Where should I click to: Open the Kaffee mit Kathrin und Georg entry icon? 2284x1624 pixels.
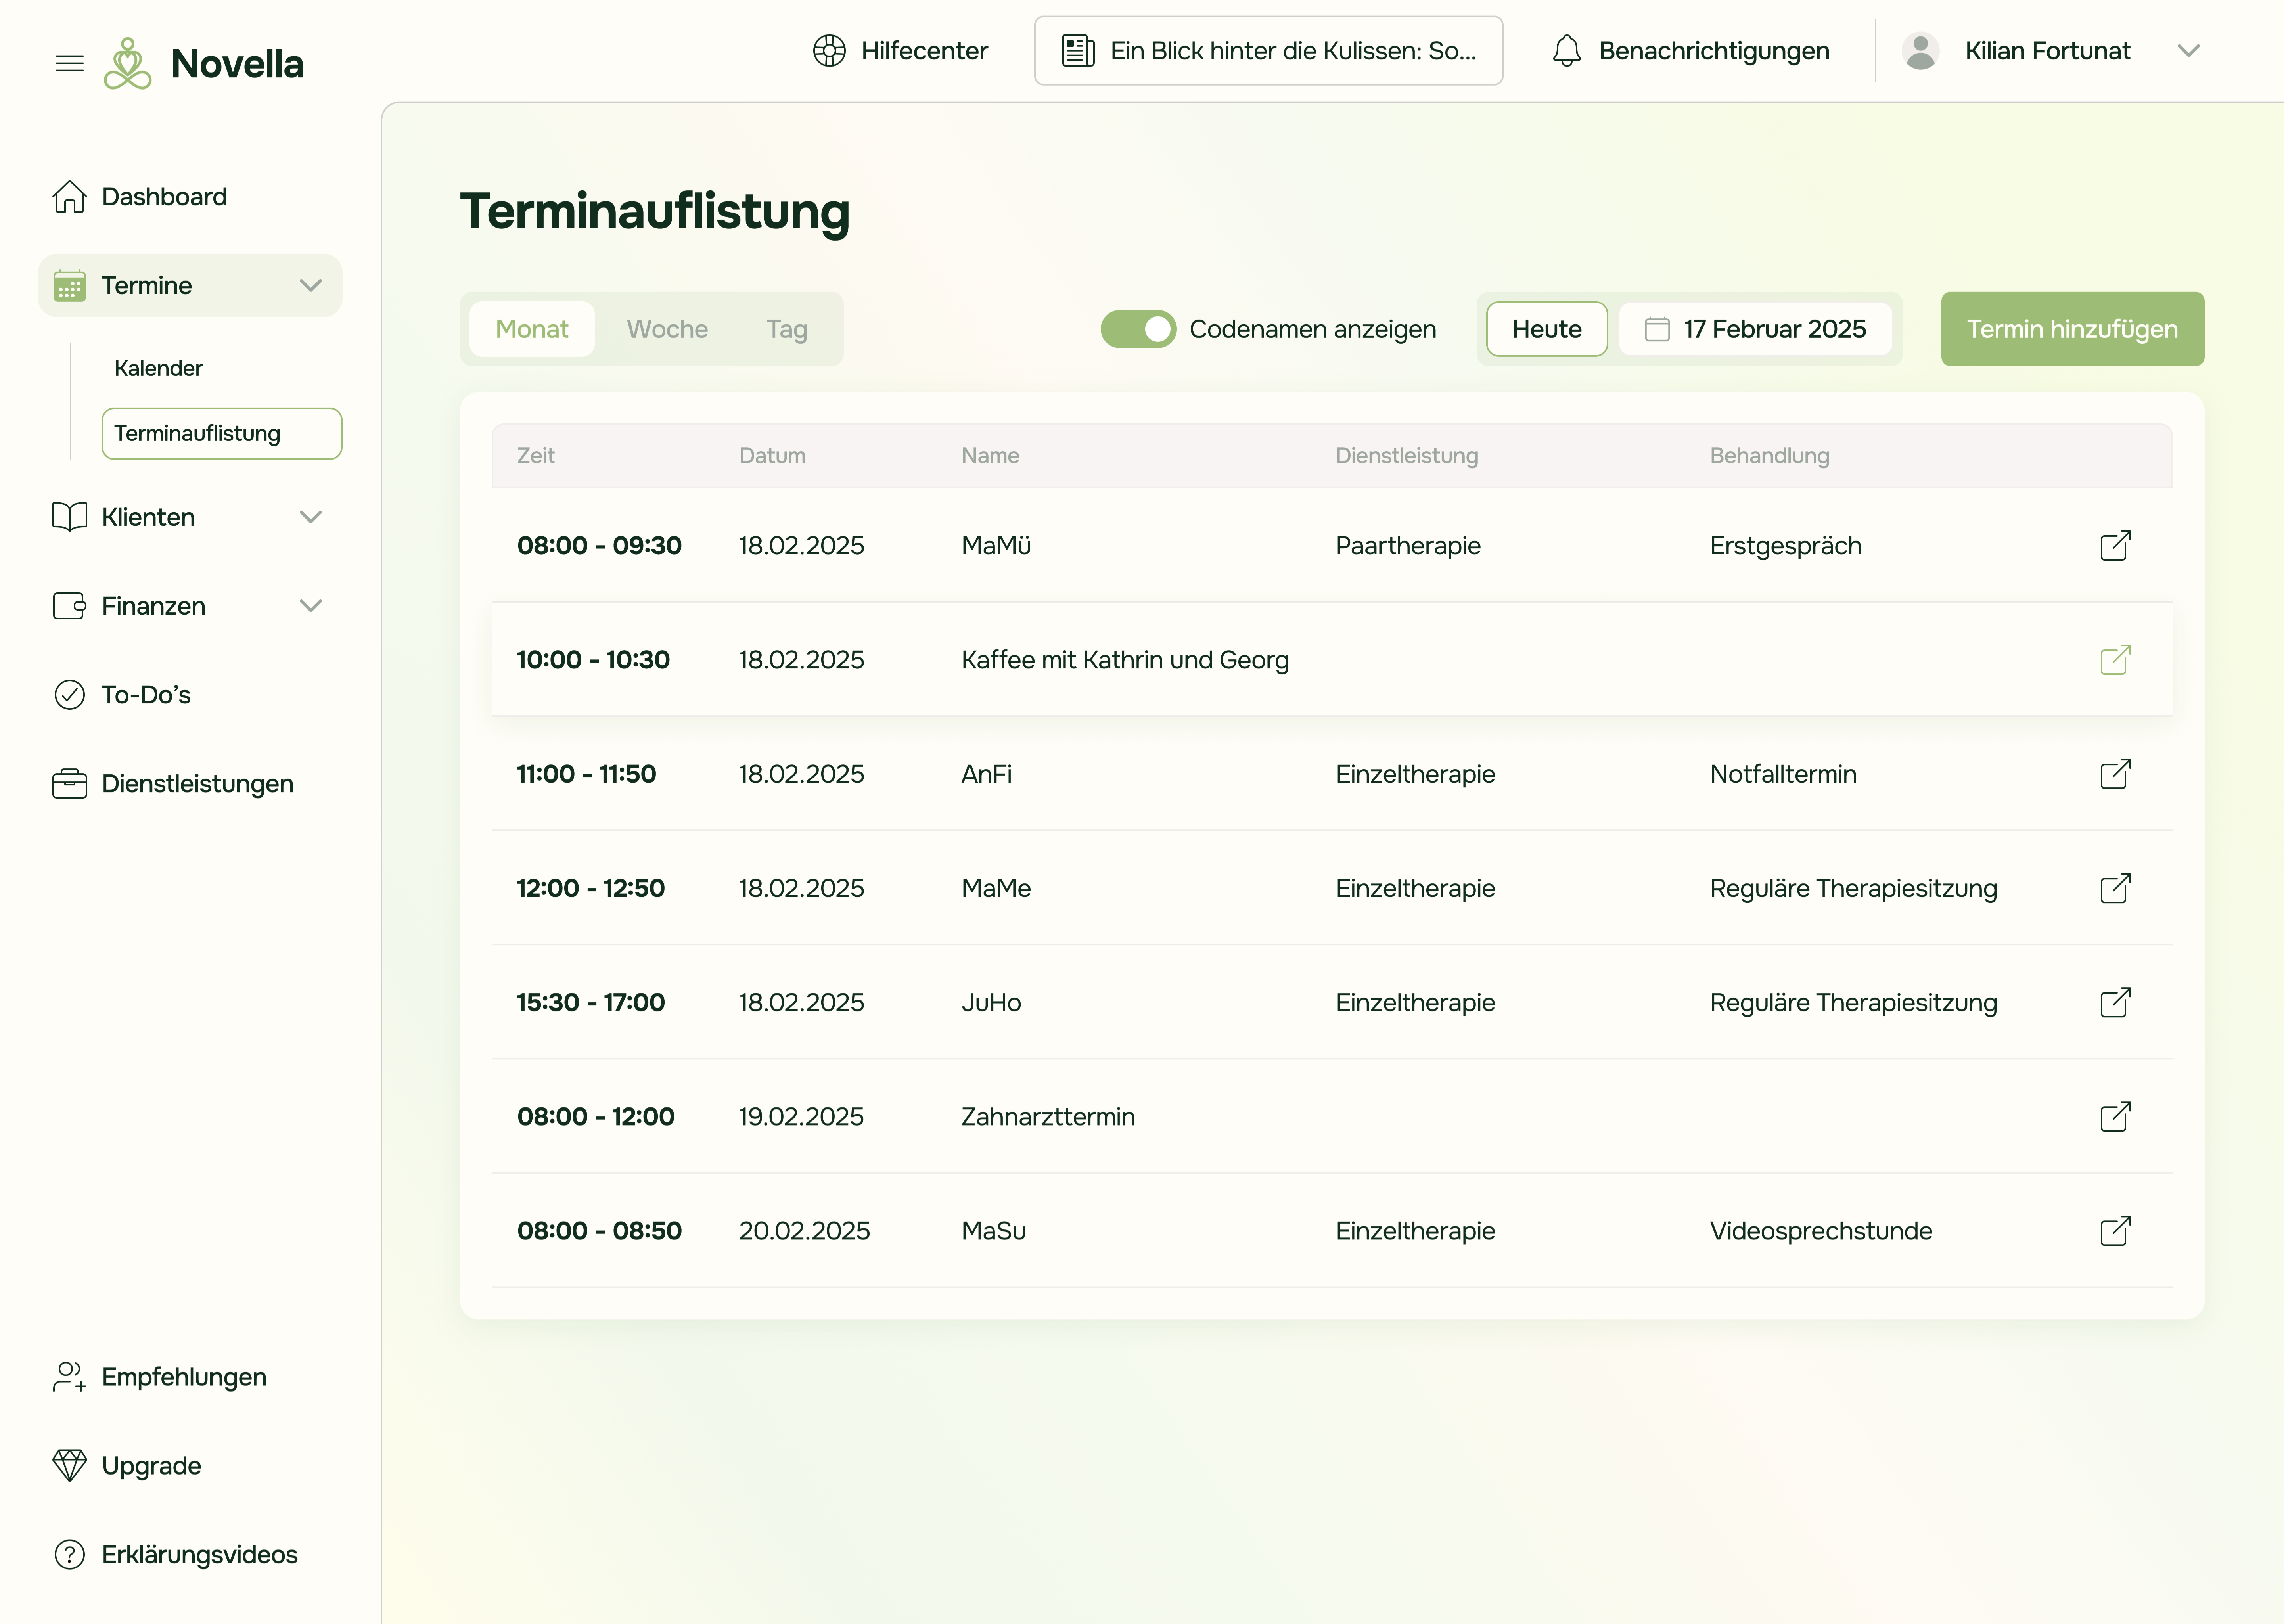pos(2115,660)
